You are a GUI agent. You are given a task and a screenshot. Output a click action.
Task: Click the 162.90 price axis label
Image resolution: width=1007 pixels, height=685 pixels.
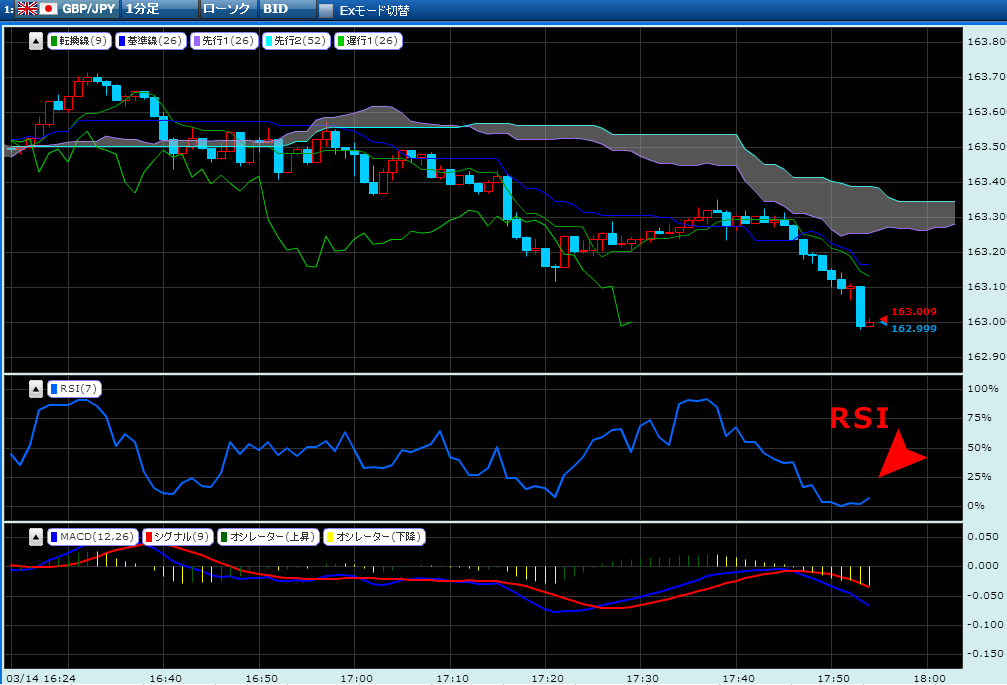986,357
